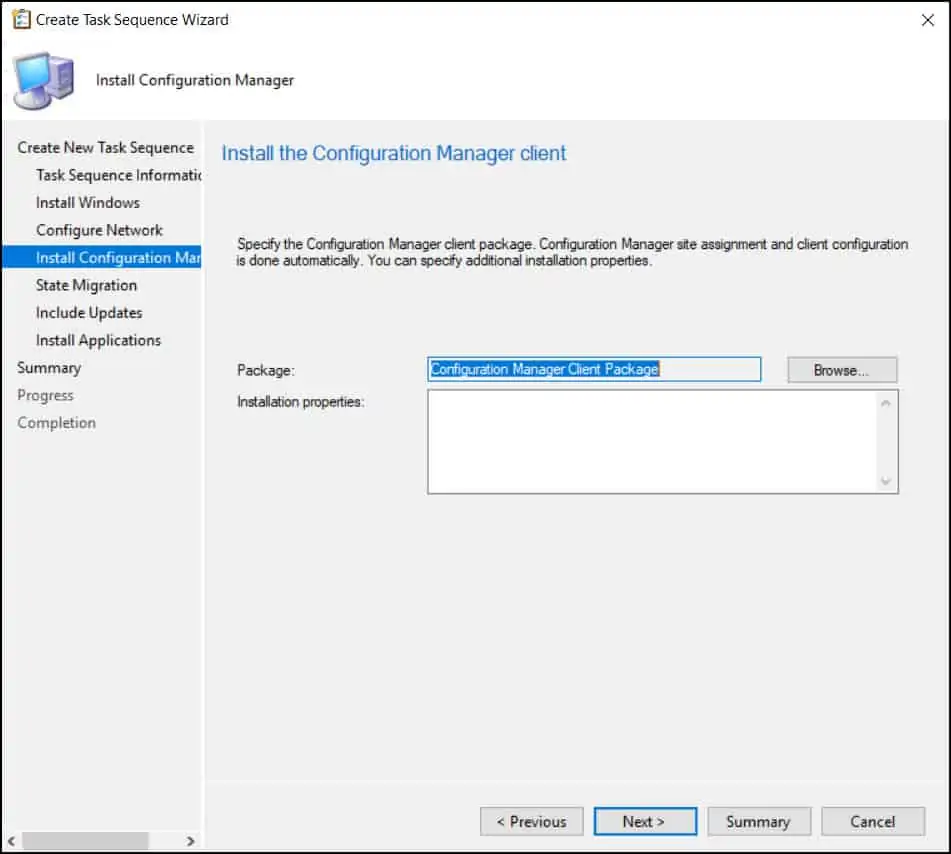Image resolution: width=951 pixels, height=854 pixels.
Task: Click the 'Install the Configuration Manager client' heading
Action: point(394,153)
